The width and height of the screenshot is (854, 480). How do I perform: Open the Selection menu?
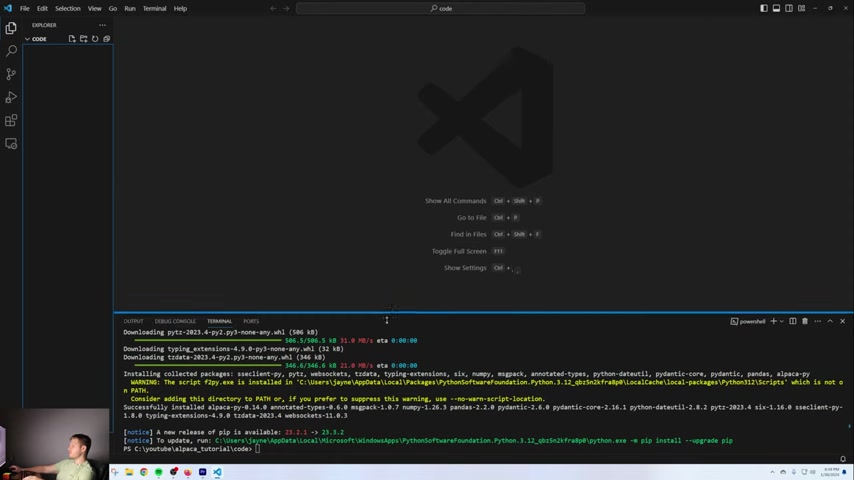[68, 8]
